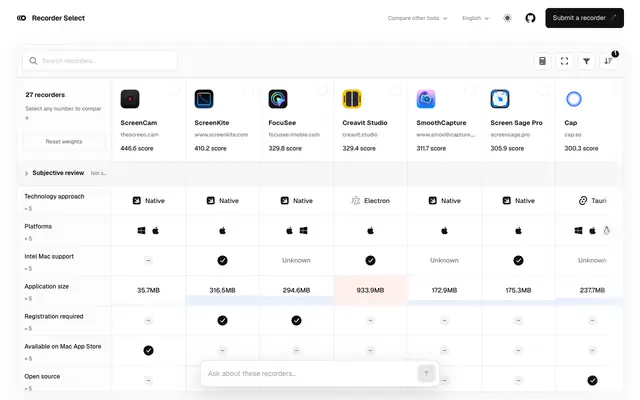Image resolution: width=640 pixels, height=400 pixels.
Task: Click the Screen Sage Pro app icon
Action: click(x=500, y=99)
